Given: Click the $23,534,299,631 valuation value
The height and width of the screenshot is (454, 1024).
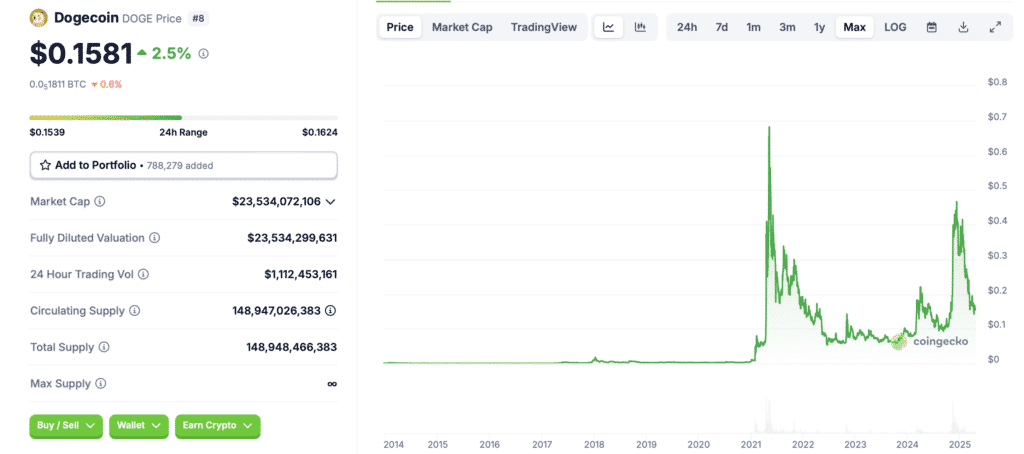Looking at the screenshot, I should point(292,238).
